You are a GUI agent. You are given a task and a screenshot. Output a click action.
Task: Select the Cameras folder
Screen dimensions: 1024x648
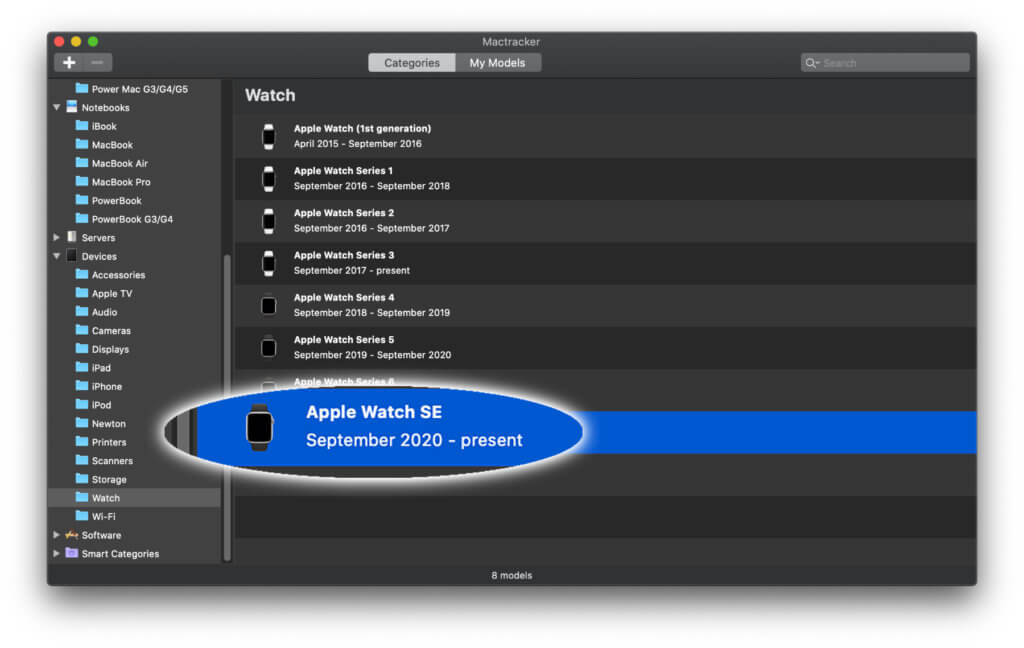pyautogui.click(x=103, y=330)
